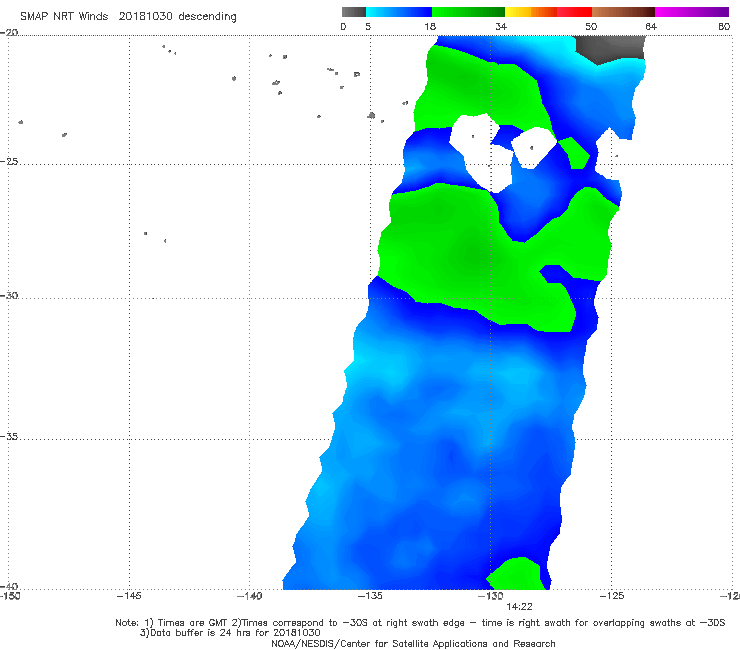
Task: Click the color bar label '64'
Action: coord(651,26)
